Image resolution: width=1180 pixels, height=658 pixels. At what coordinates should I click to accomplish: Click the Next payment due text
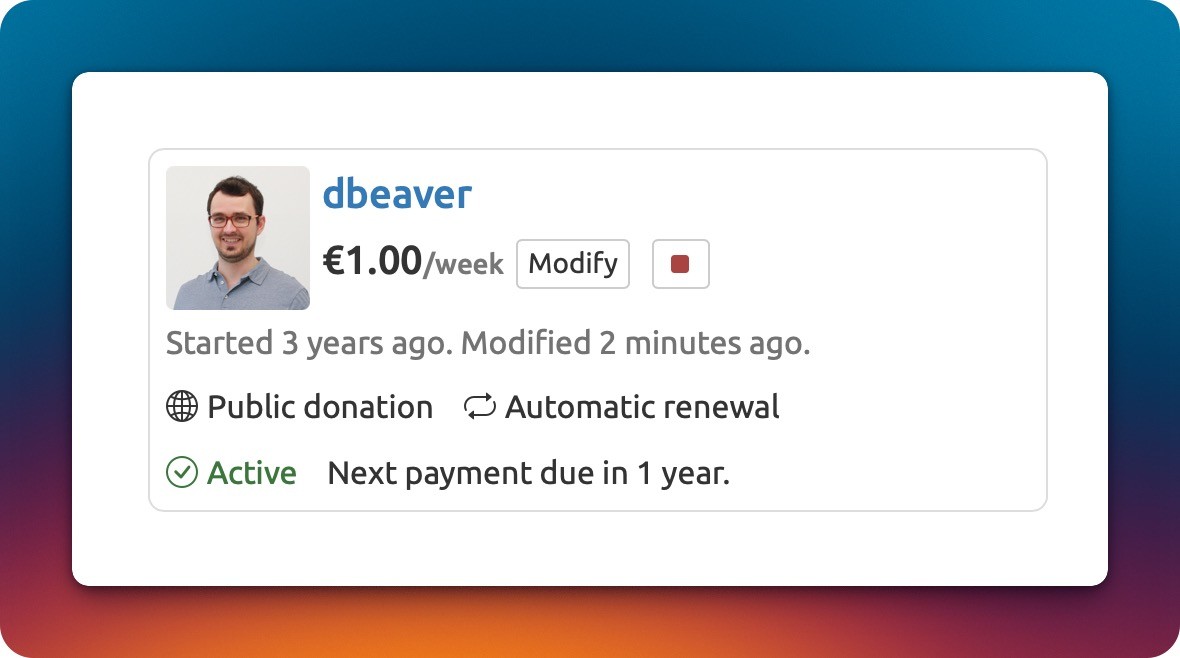[528, 472]
